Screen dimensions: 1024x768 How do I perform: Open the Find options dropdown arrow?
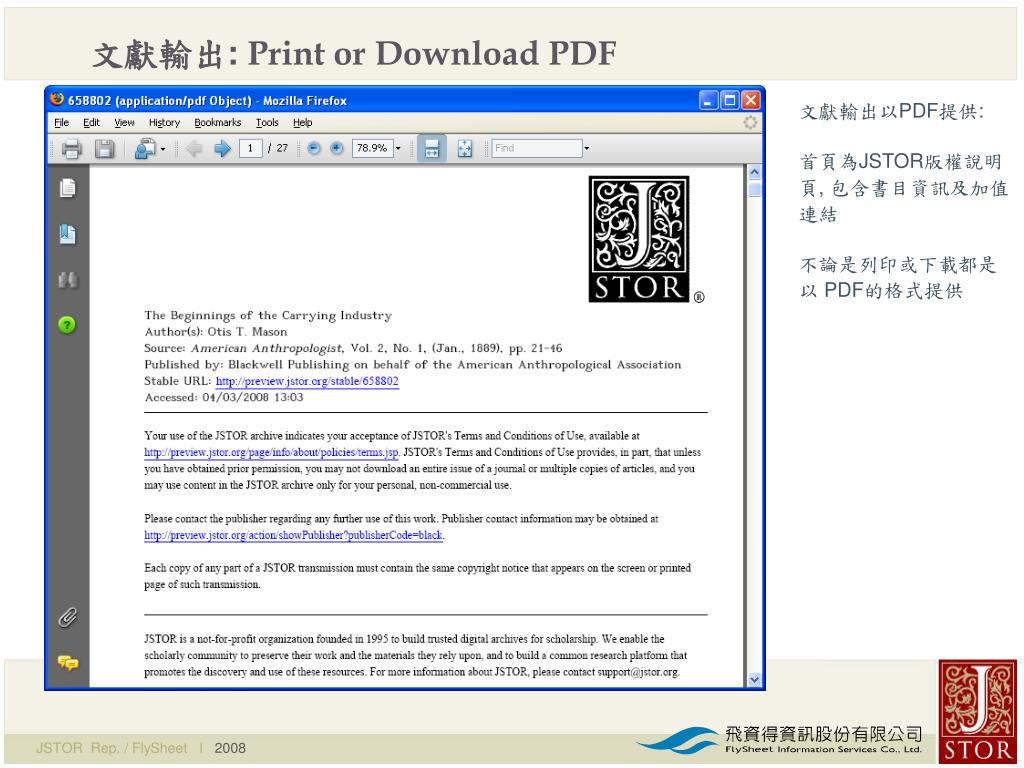[586, 149]
